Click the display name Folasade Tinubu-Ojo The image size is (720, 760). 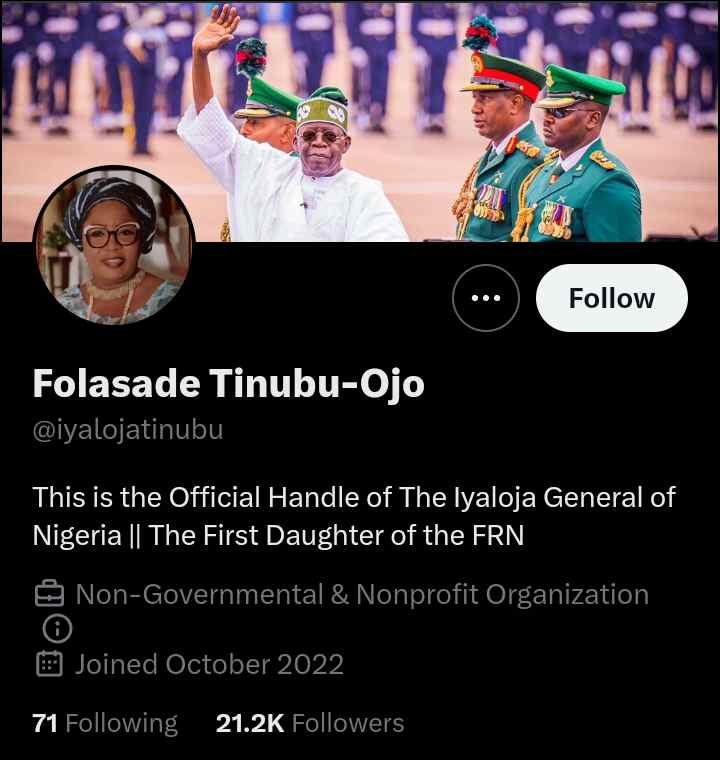pyautogui.click(x=229, y=383)
